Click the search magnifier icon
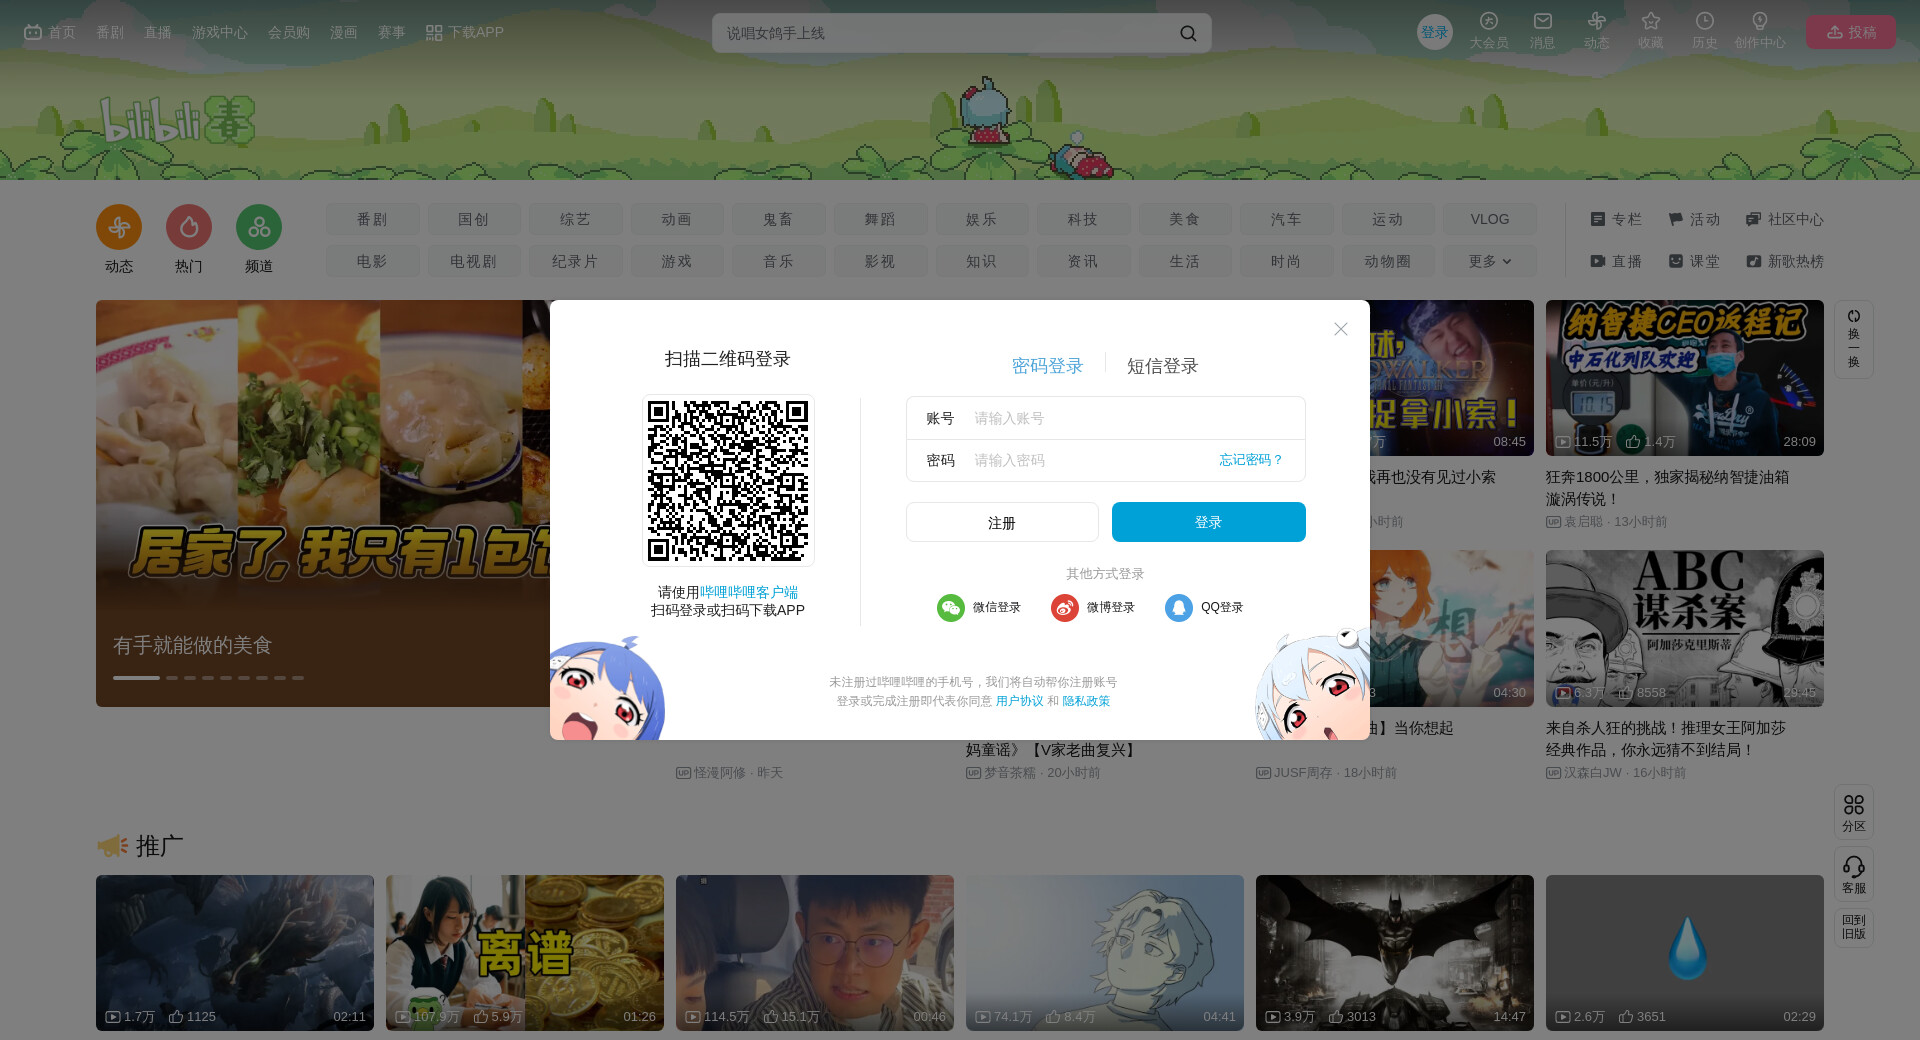This screenshot has width=1920, height=1040. point(1188,33)
